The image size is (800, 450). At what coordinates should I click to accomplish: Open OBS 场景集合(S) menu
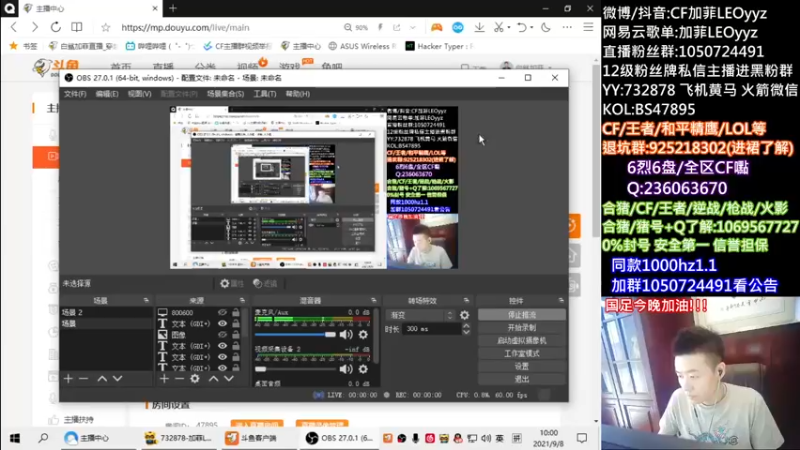tap(225, 94)
